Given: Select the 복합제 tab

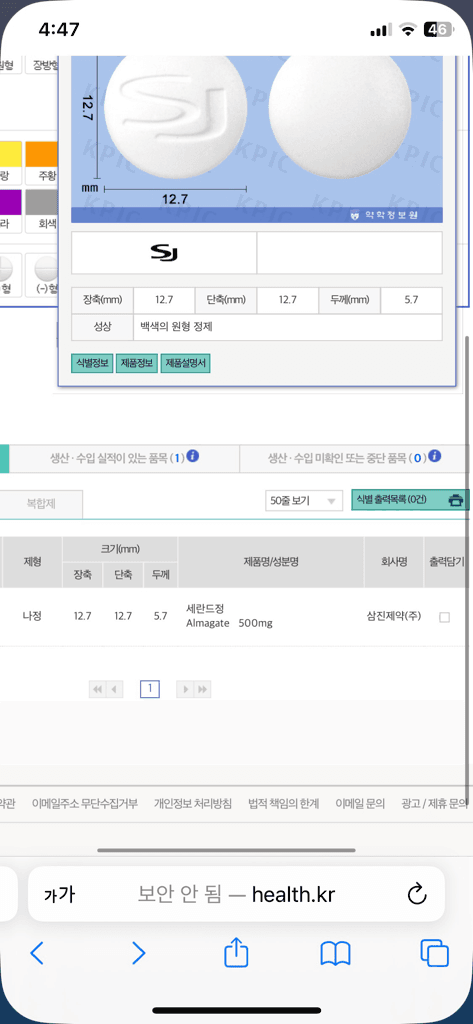Looking at the screenshot, I should tap(41, 504).
